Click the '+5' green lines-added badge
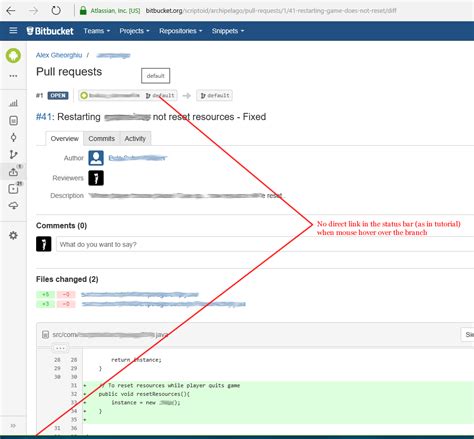The image size is (474, 439). (45, 295)
